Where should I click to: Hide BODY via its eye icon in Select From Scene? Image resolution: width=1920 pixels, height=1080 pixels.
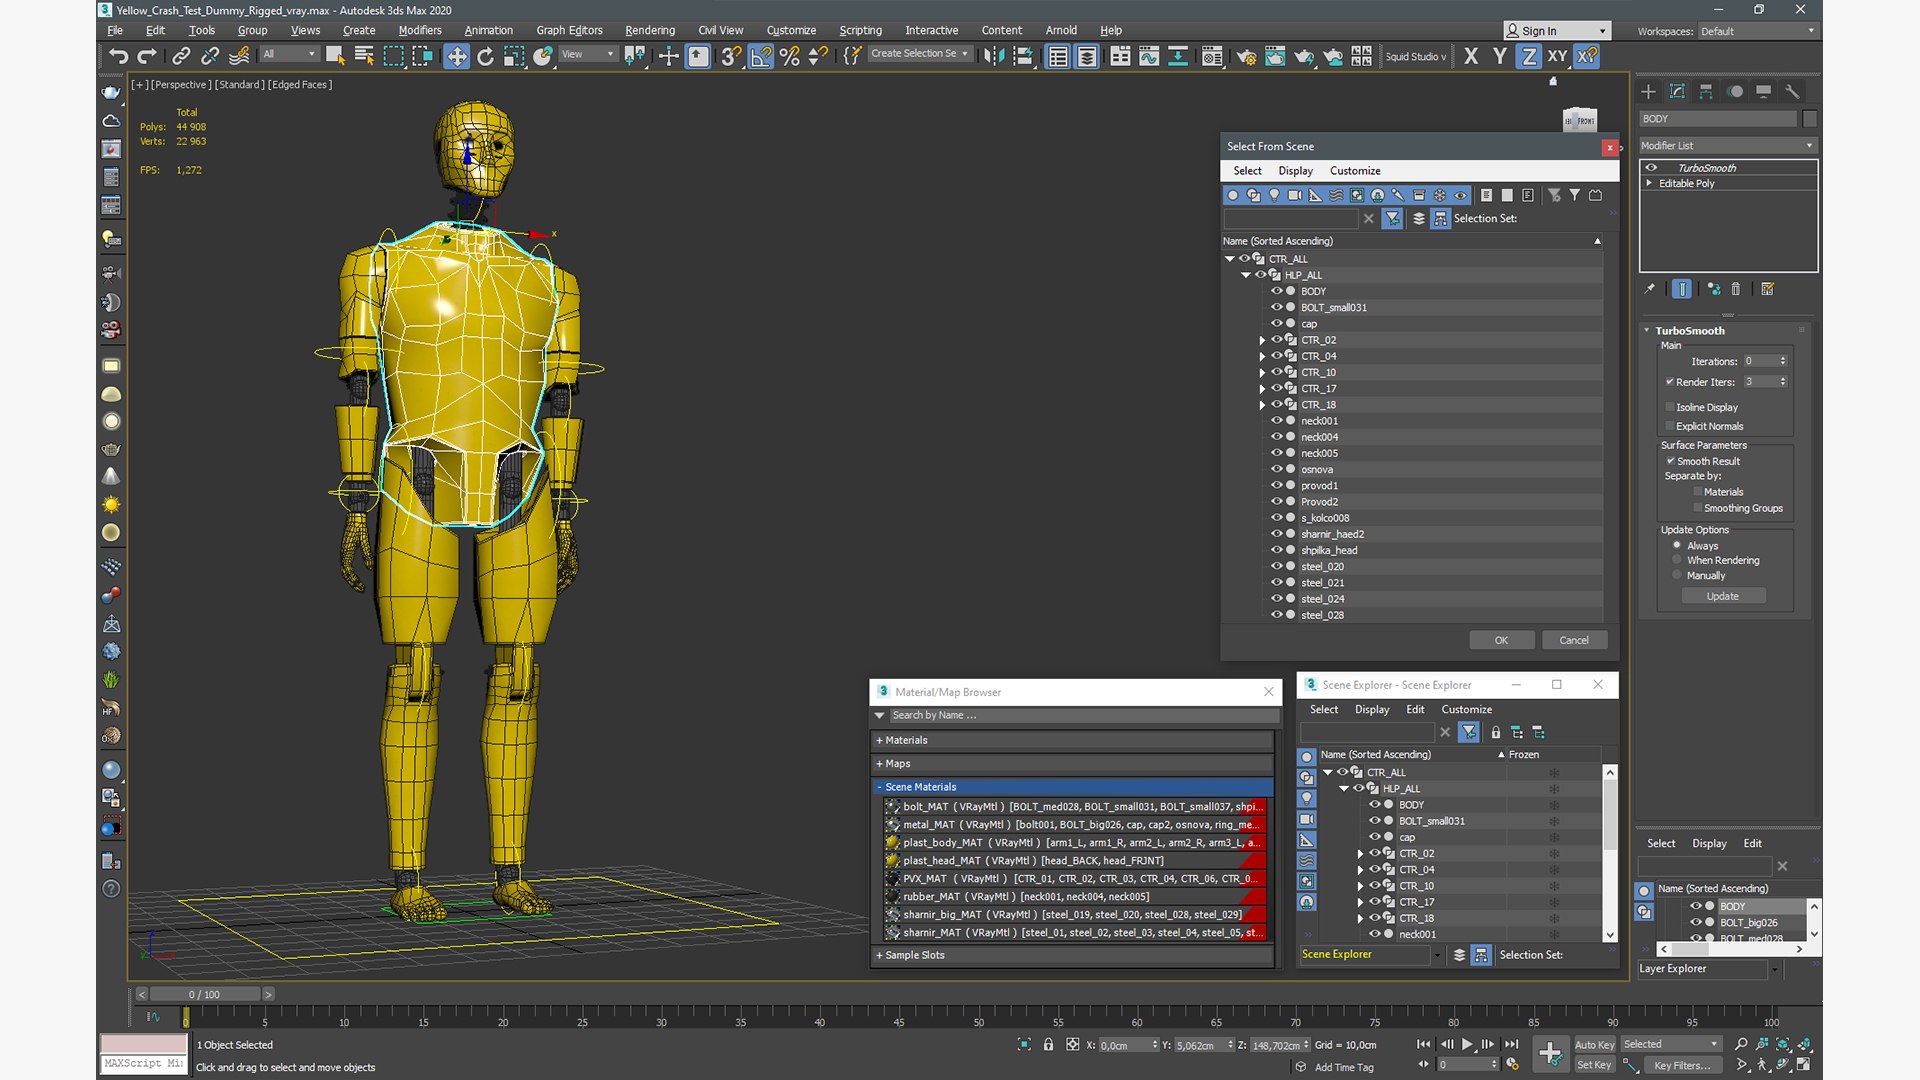[1276, 291]
